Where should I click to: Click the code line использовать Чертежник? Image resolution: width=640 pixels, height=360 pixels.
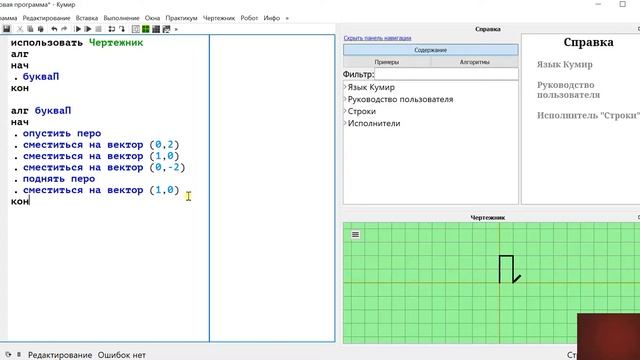77,43
